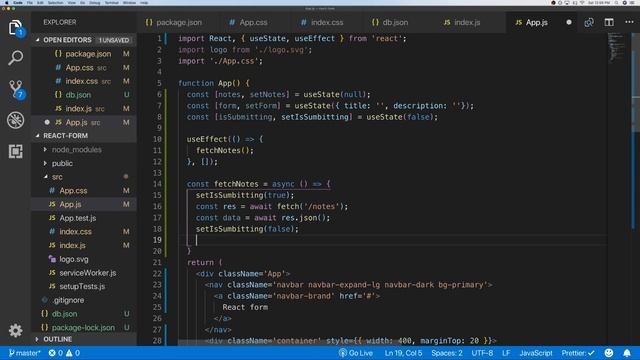Open notifications bell in status bar
The height and width of the screenshot is (360, 640).
coord(627,353)
